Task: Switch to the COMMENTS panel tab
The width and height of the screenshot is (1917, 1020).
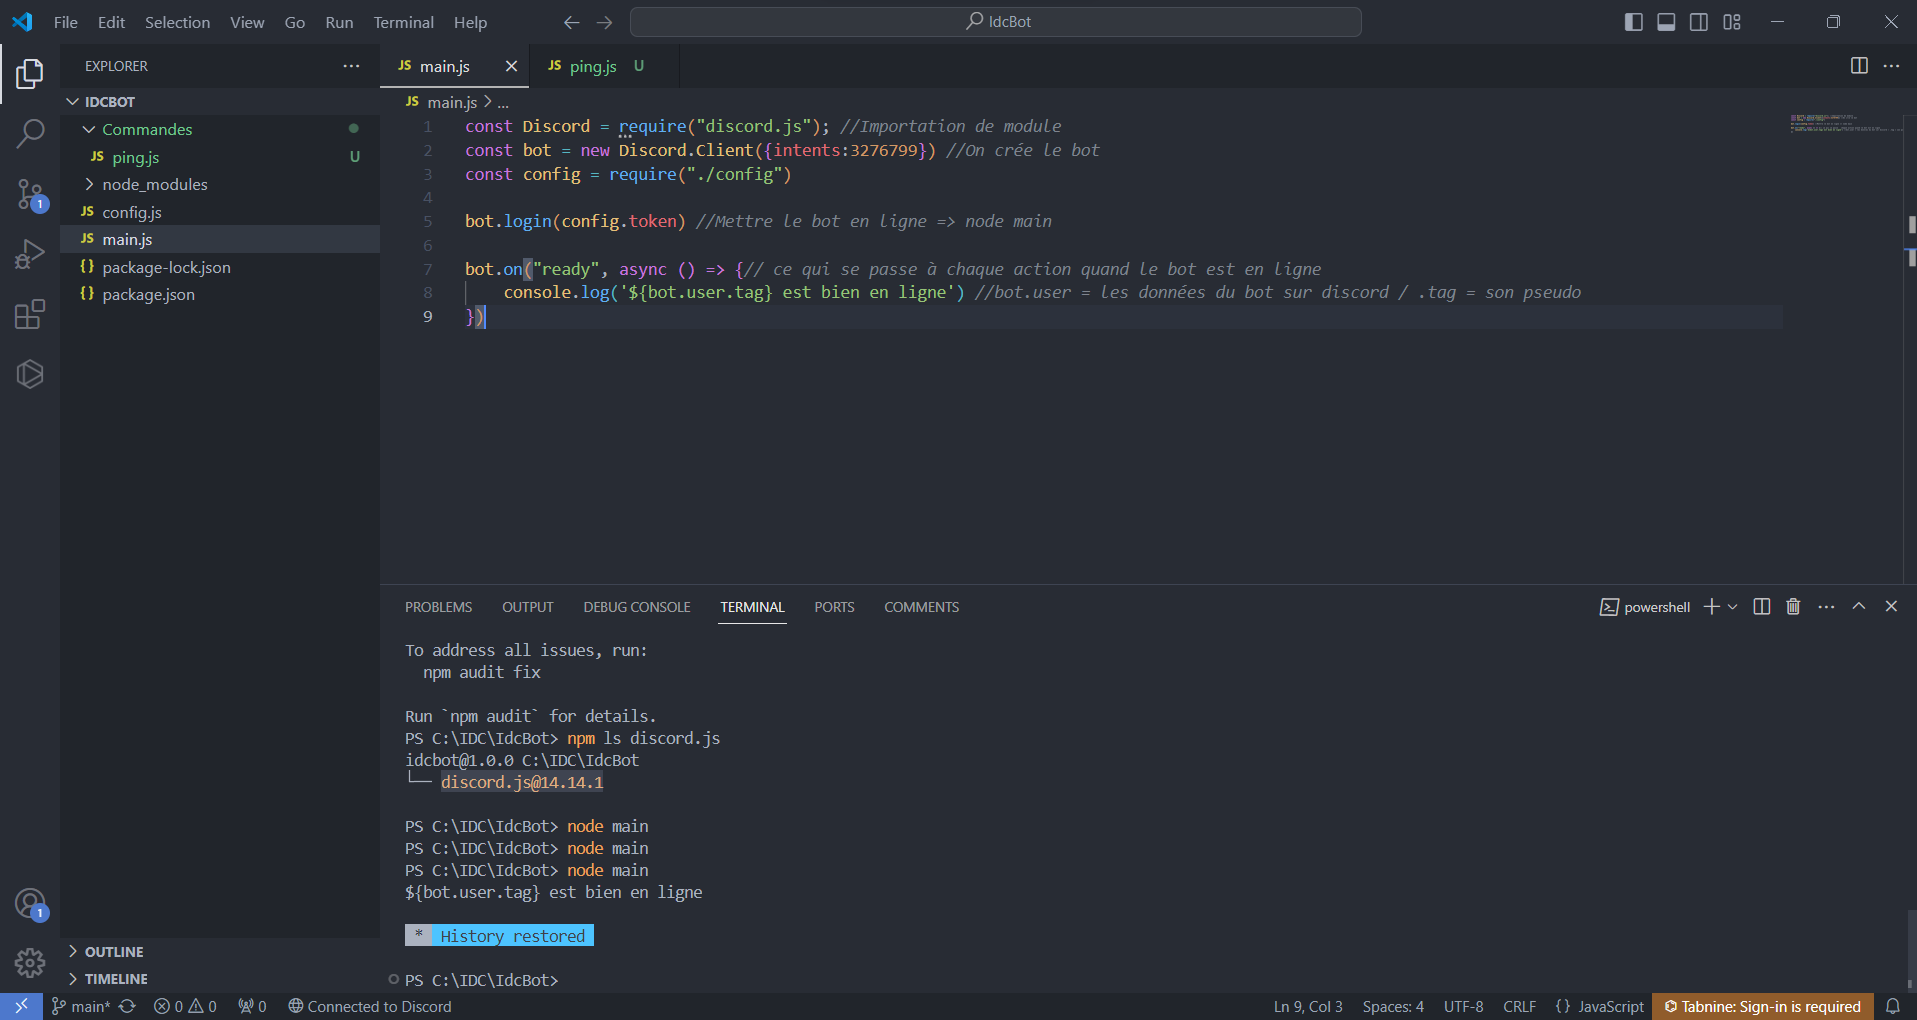Action: tap(921, 607)
